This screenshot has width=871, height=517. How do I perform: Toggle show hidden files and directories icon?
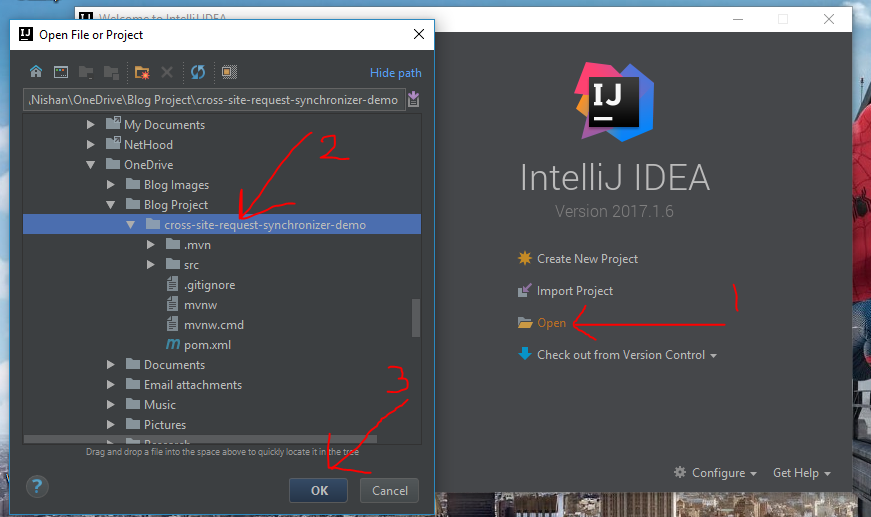pyautogui.click(x=229, y=72)
